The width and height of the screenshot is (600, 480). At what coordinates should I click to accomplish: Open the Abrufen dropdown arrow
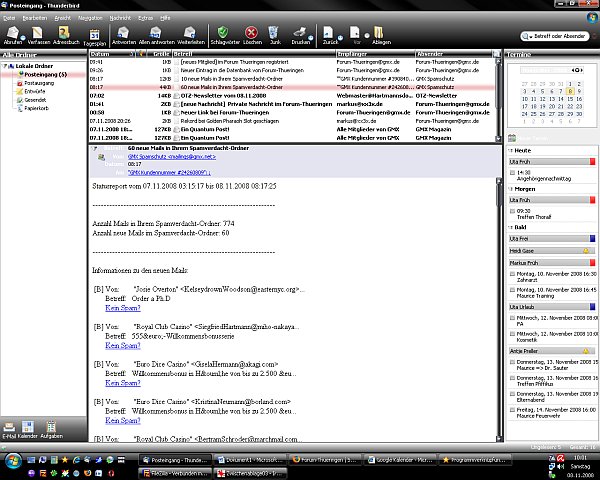click(x=23, y=38)
